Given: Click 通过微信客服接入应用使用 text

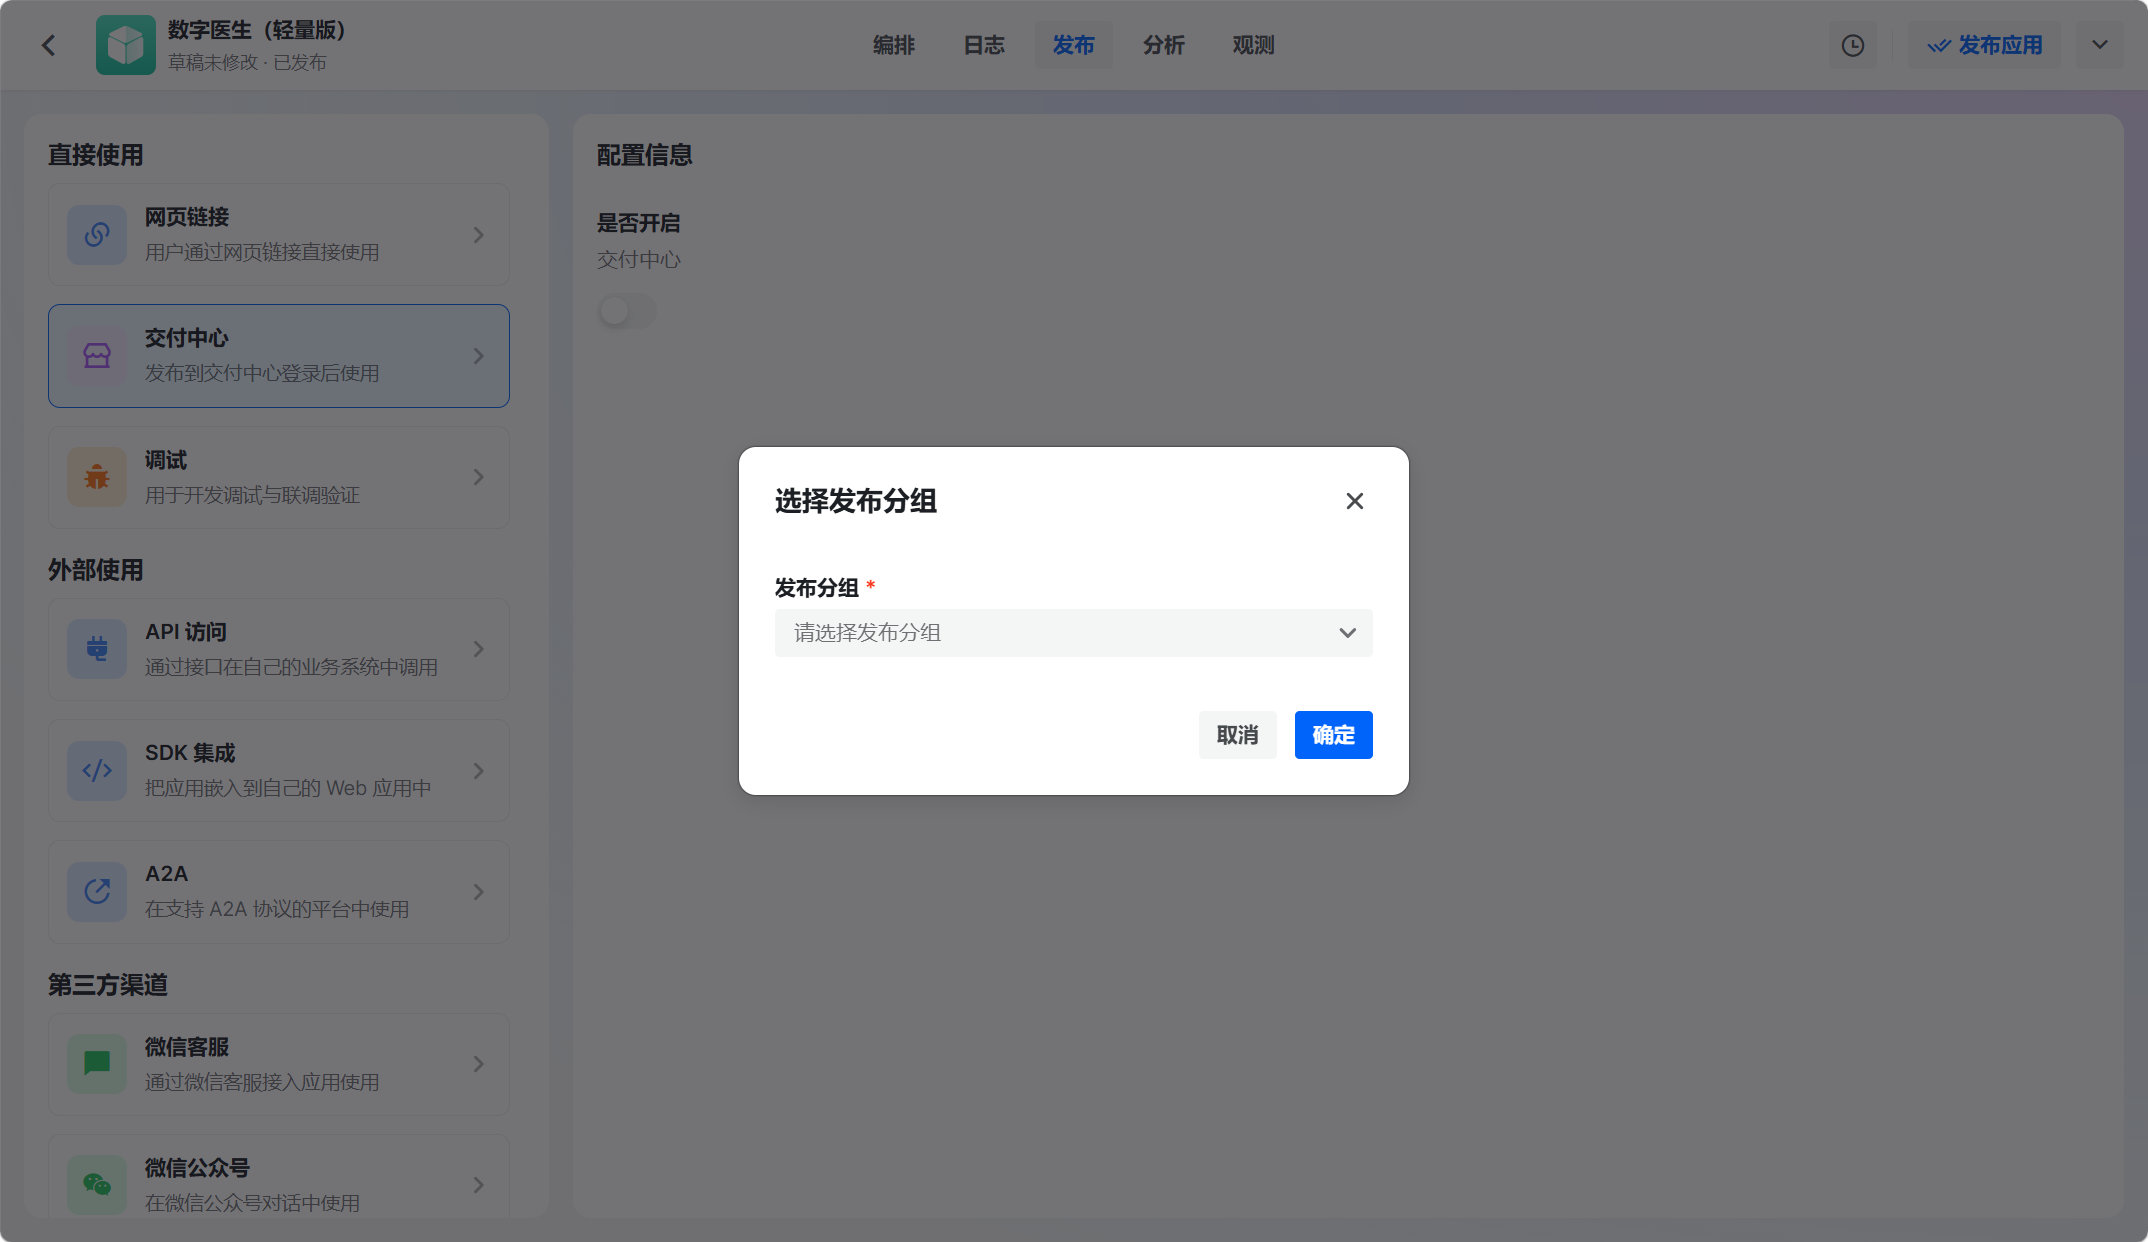Looking at the screenshot, I should (262, 1082).
